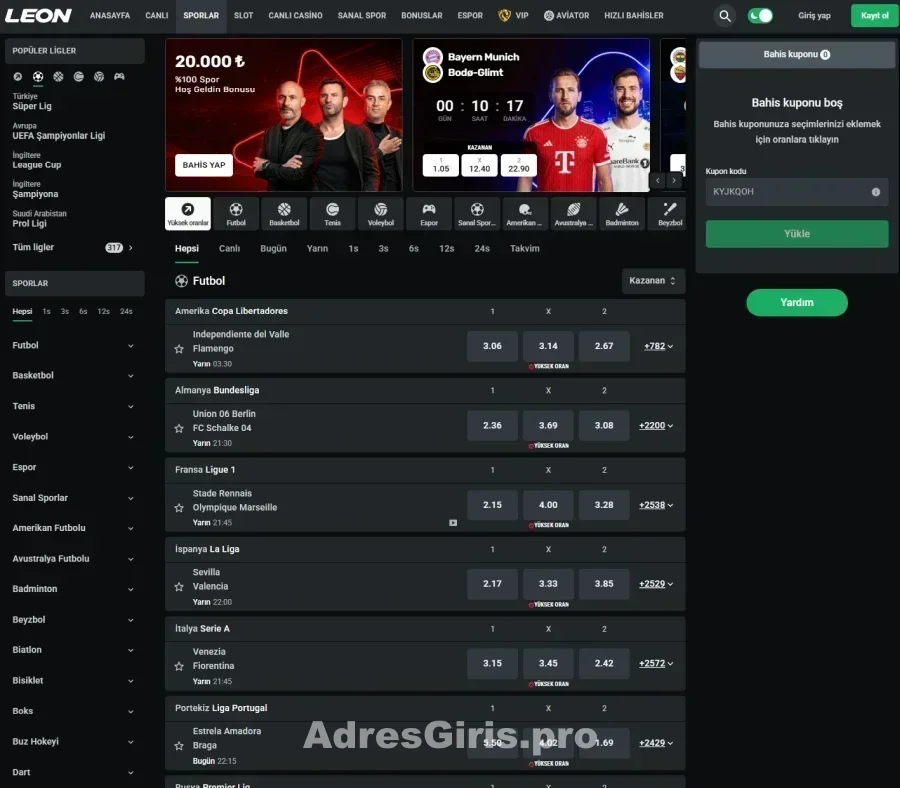Open the VIP shield menu item
This screenshot has width=900, height=788.
(514, 15)
